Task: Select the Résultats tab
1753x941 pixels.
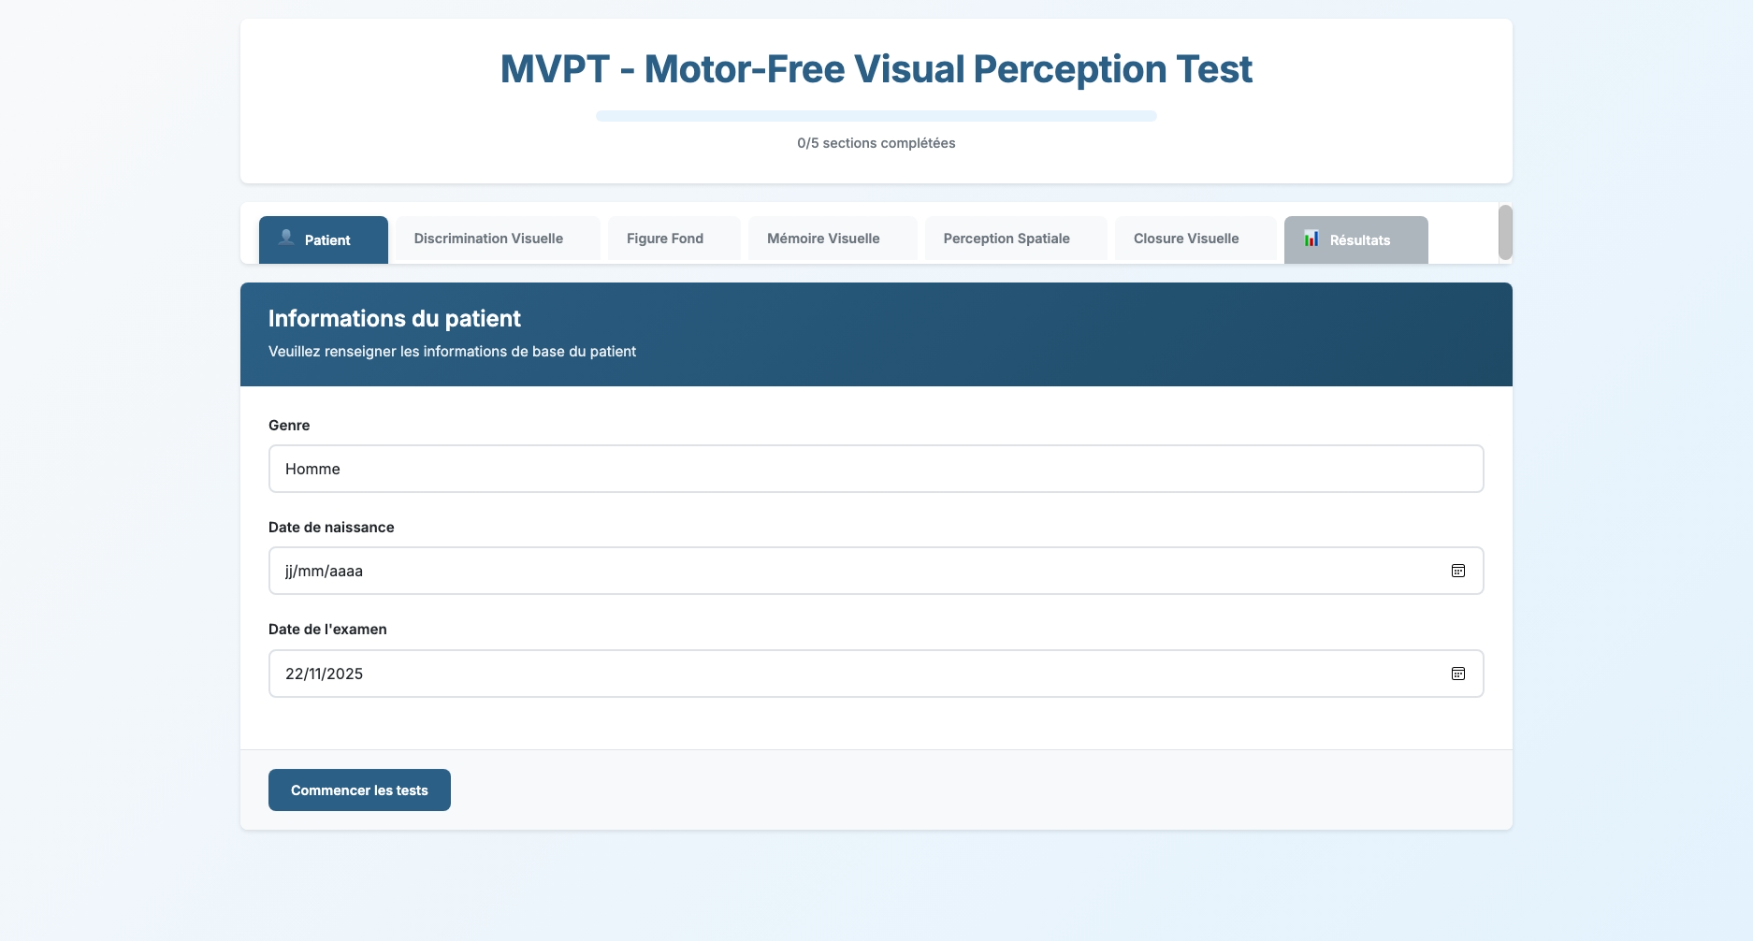Action: [1359, 240]
